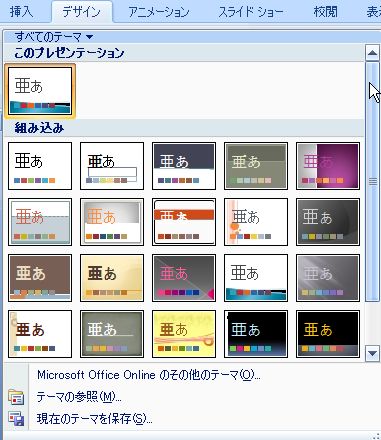381x440 pixels.
Task: Apply the magenta purple theme
Action: coord(328,166)
